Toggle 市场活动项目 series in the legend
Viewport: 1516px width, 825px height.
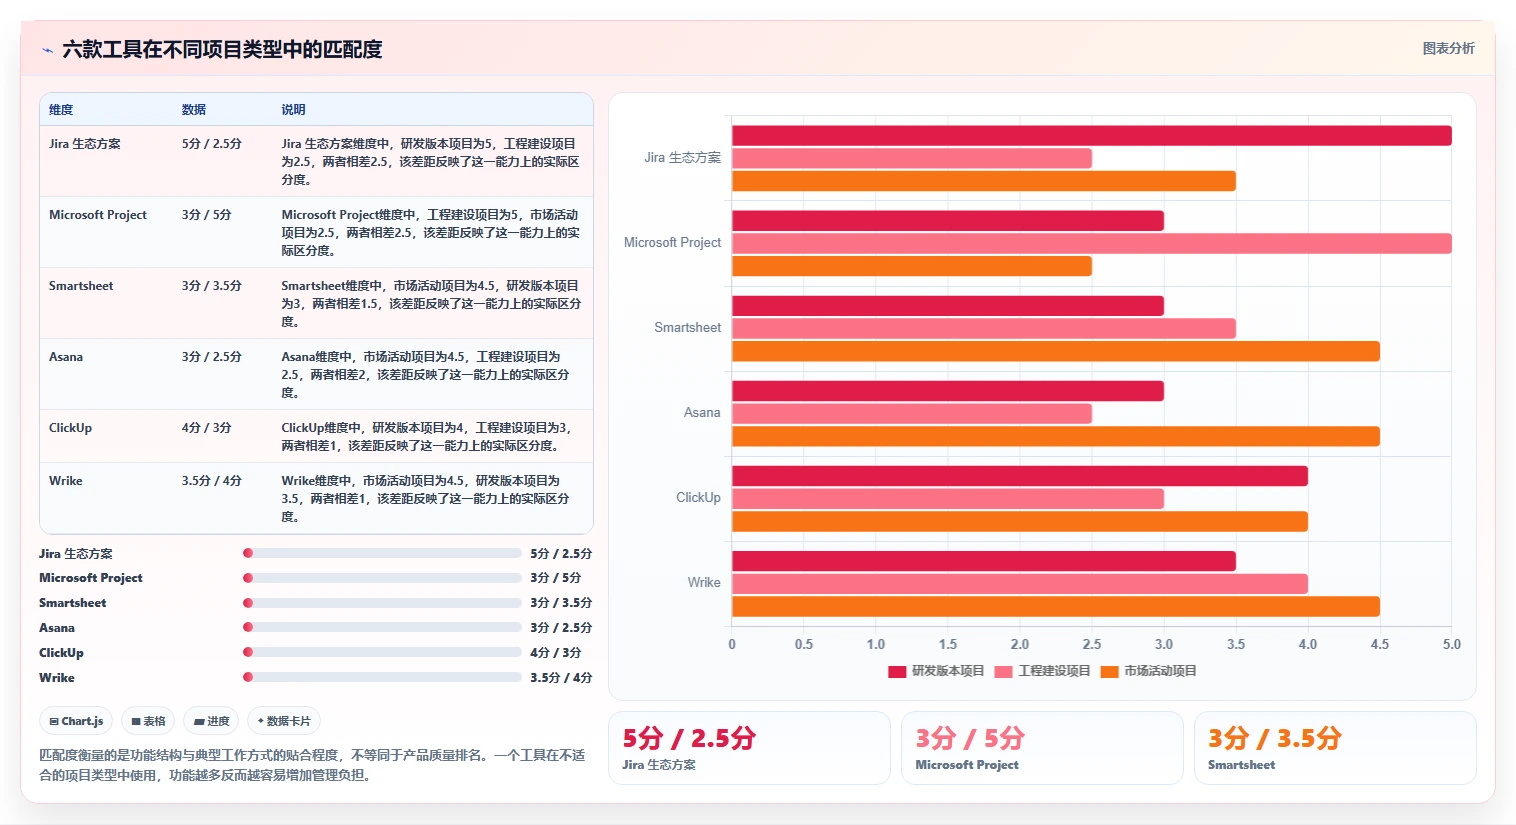point(1148,671)
